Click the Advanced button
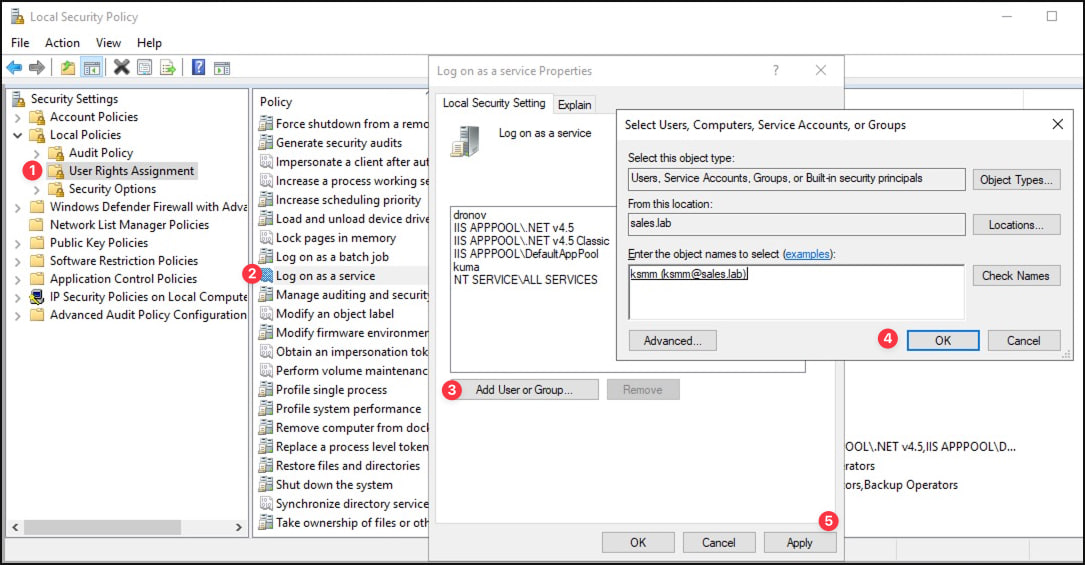This screenshot has height=565, width=1085. 673,340
